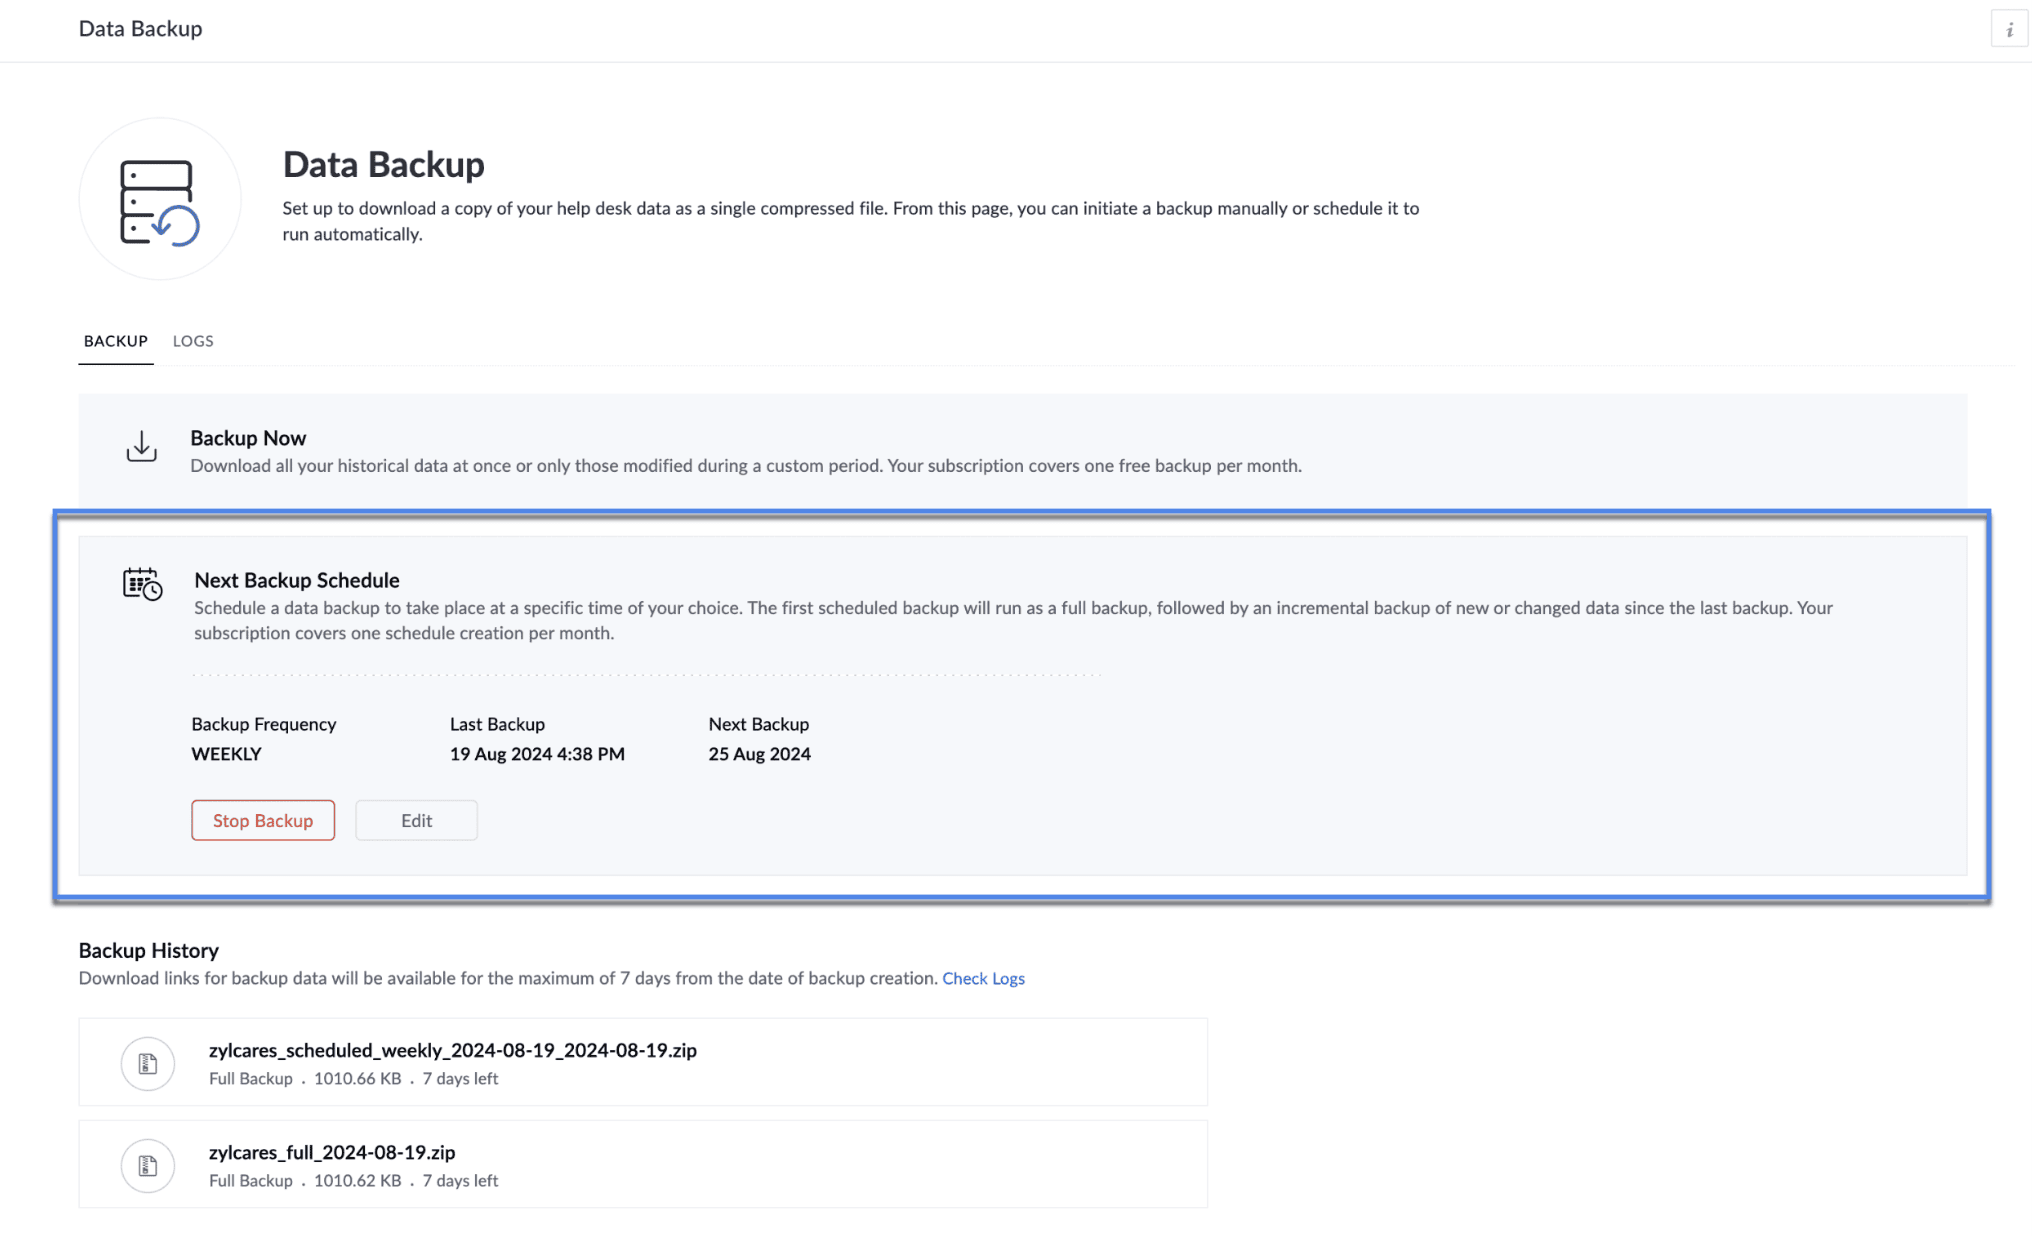Switch to the LOGS tab
This screenshot has height=1236, width=2032.
[x=193, y=341]
